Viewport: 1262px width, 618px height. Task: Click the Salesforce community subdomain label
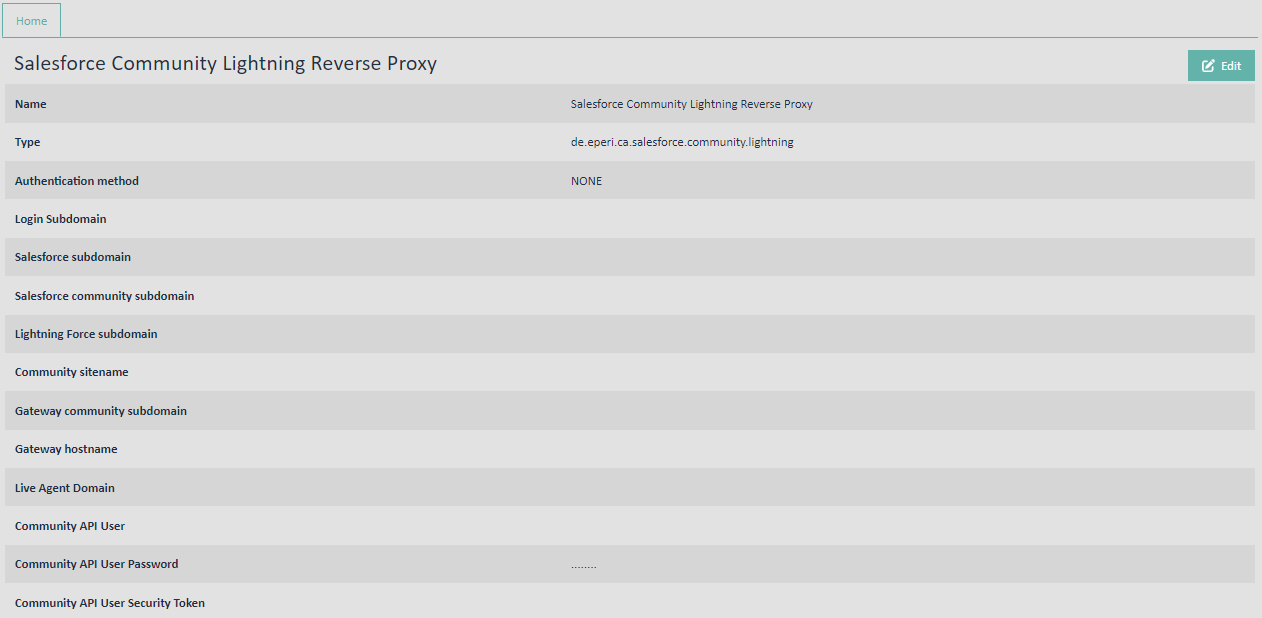[x=105, y=296]
